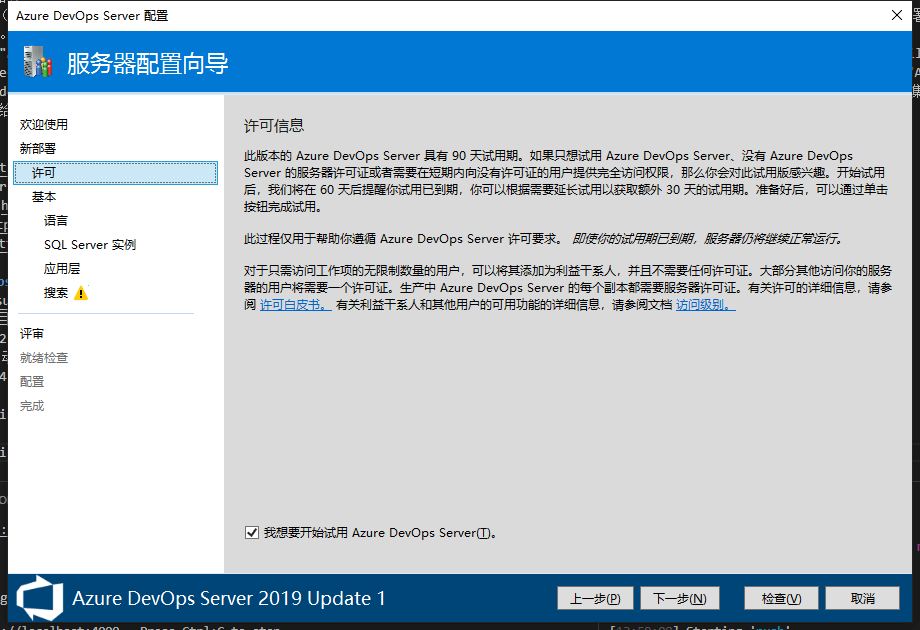Screen dimensions: 920x630
Task: Click the 下一步(N) button
Action: click(x=679, y=598)
